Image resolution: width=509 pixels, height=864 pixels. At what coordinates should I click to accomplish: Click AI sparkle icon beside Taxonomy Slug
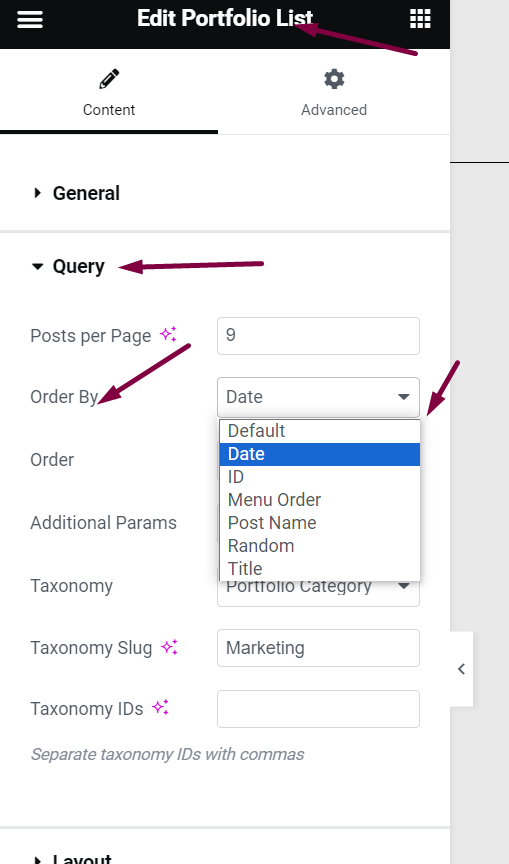pyautogui.click(x=169, y=647)
